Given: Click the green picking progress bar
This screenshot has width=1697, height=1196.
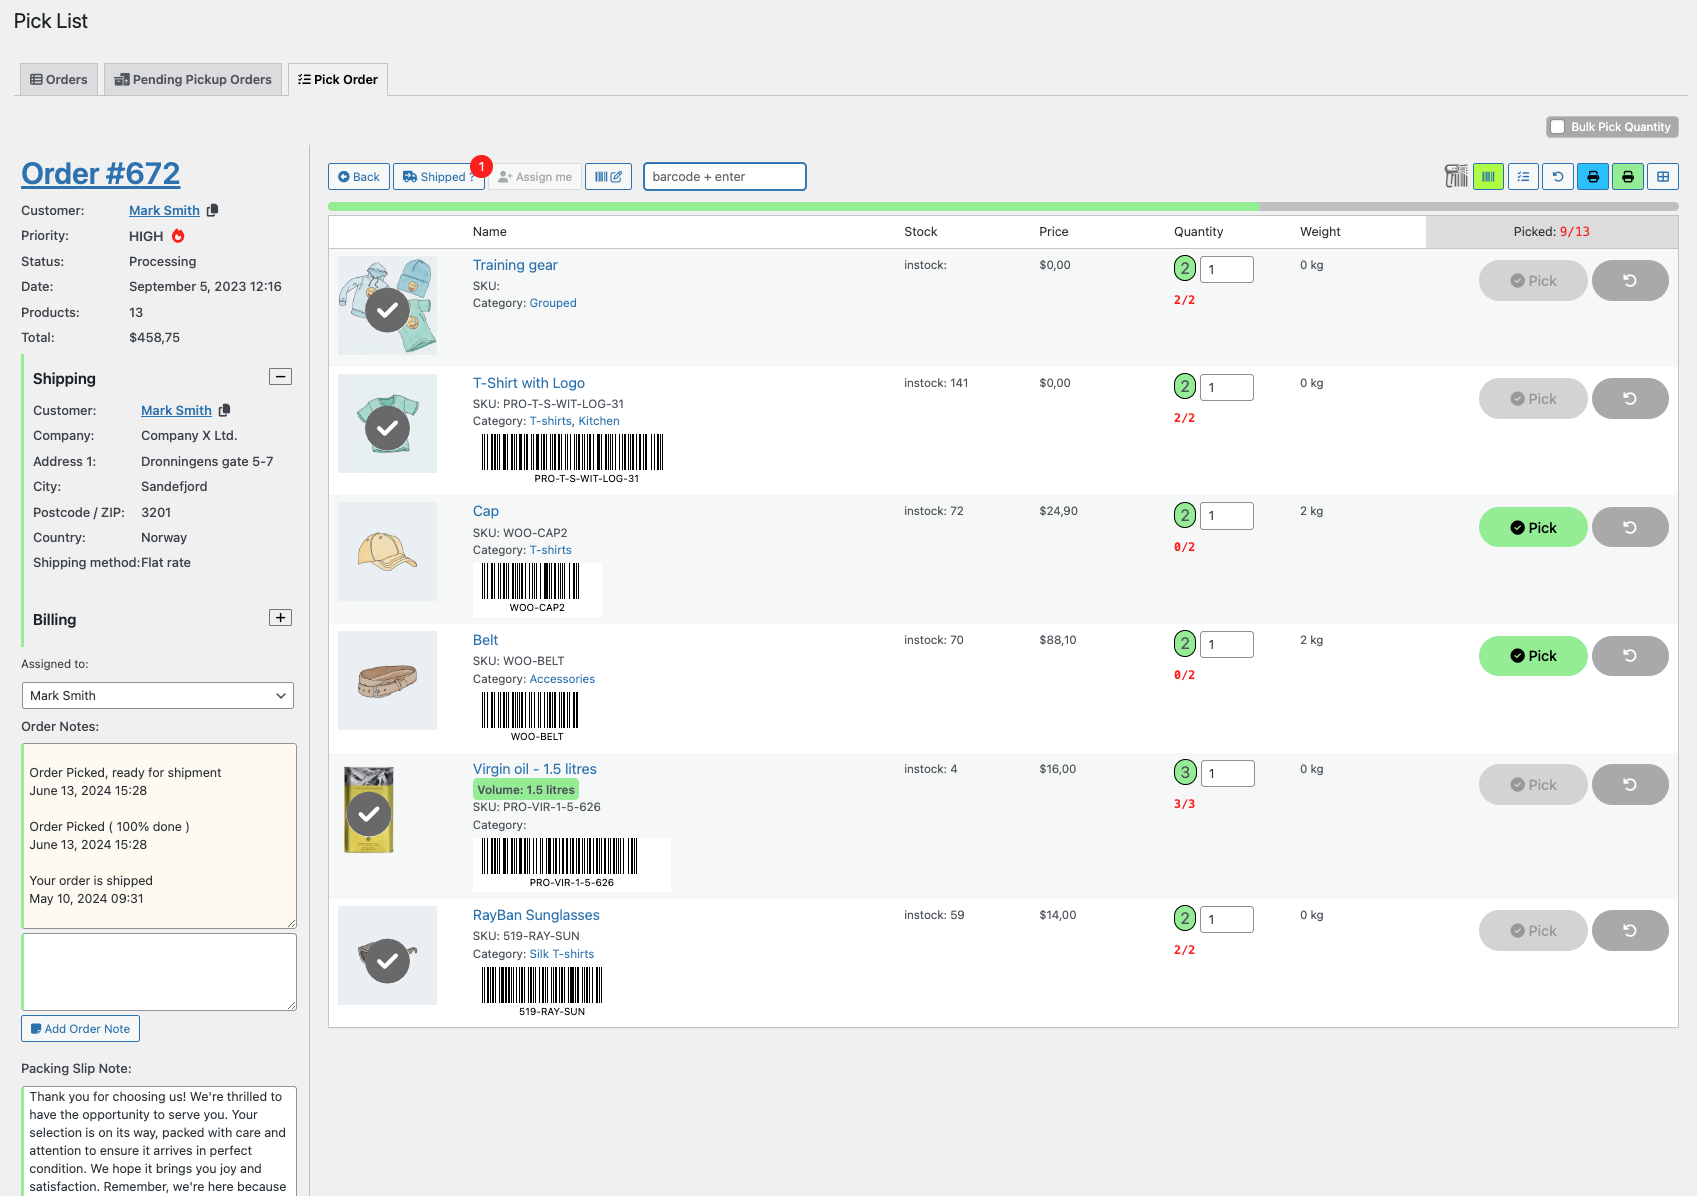Looking at the screenshot, I should pyautogui.click(x=794, y=204).
